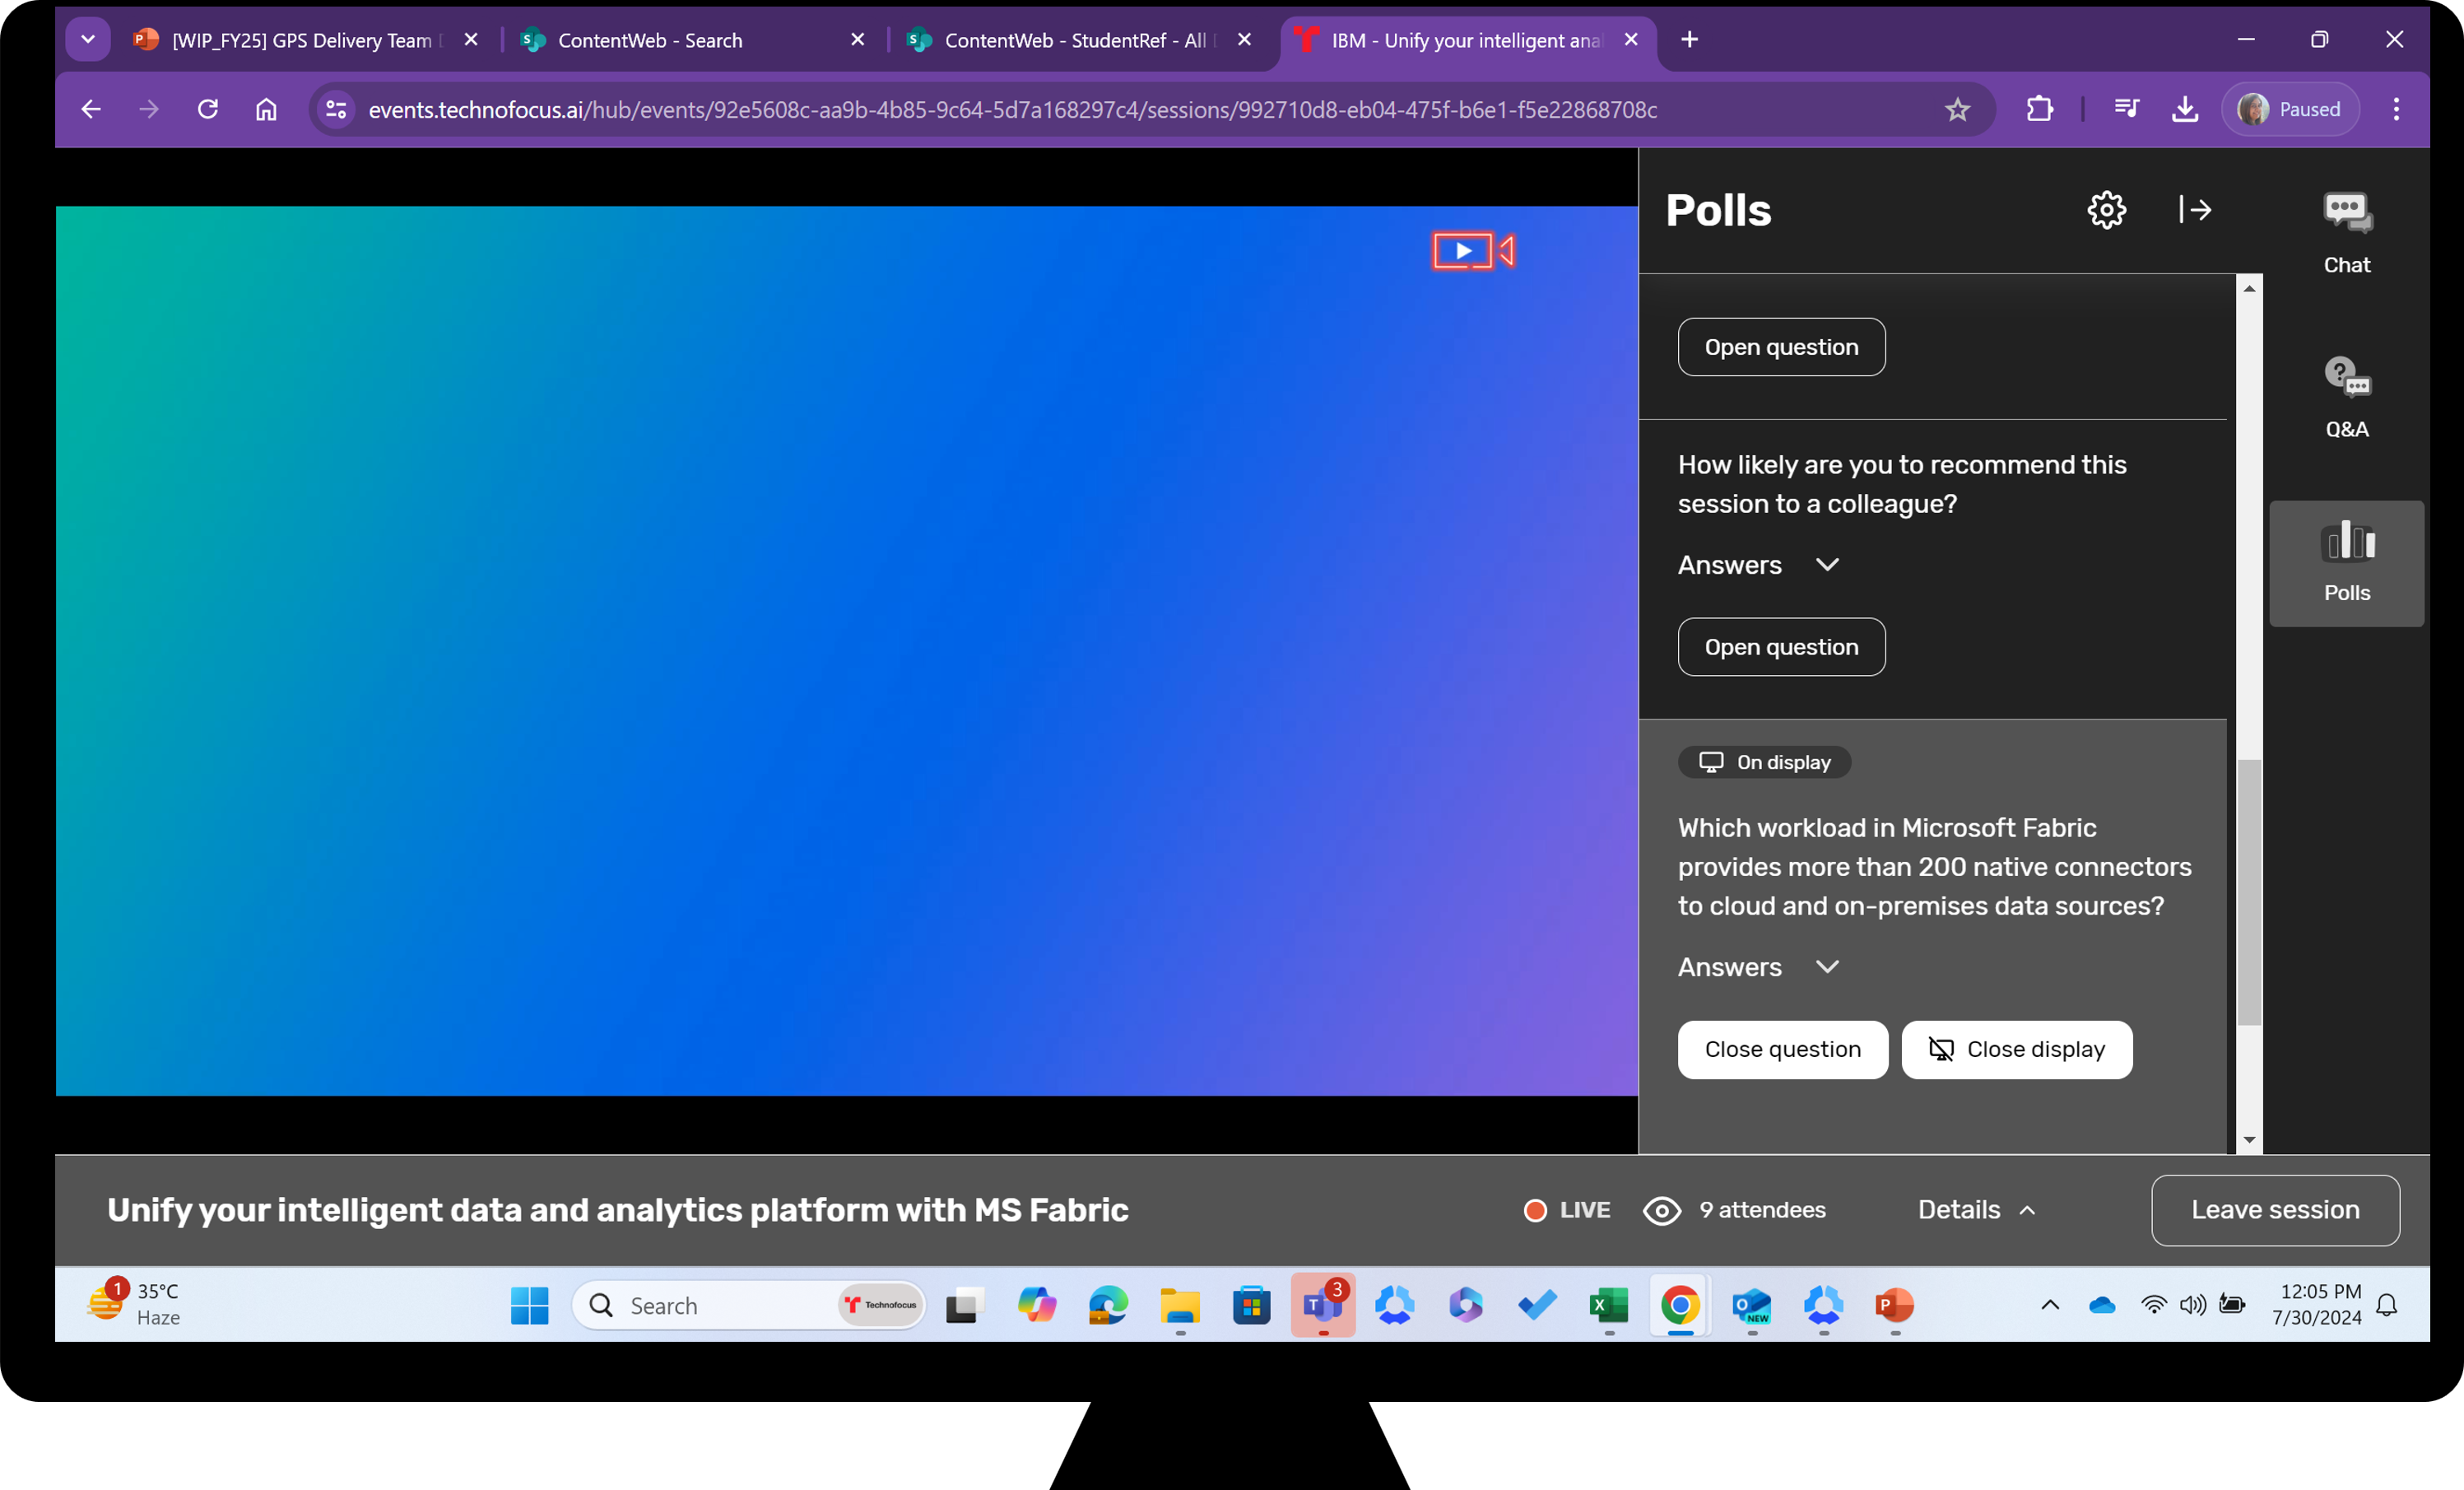The width and height of the screenshot is (2464, 1490).
Task: Launch Copilot from taskbar
Action: pos(1036,1305)
